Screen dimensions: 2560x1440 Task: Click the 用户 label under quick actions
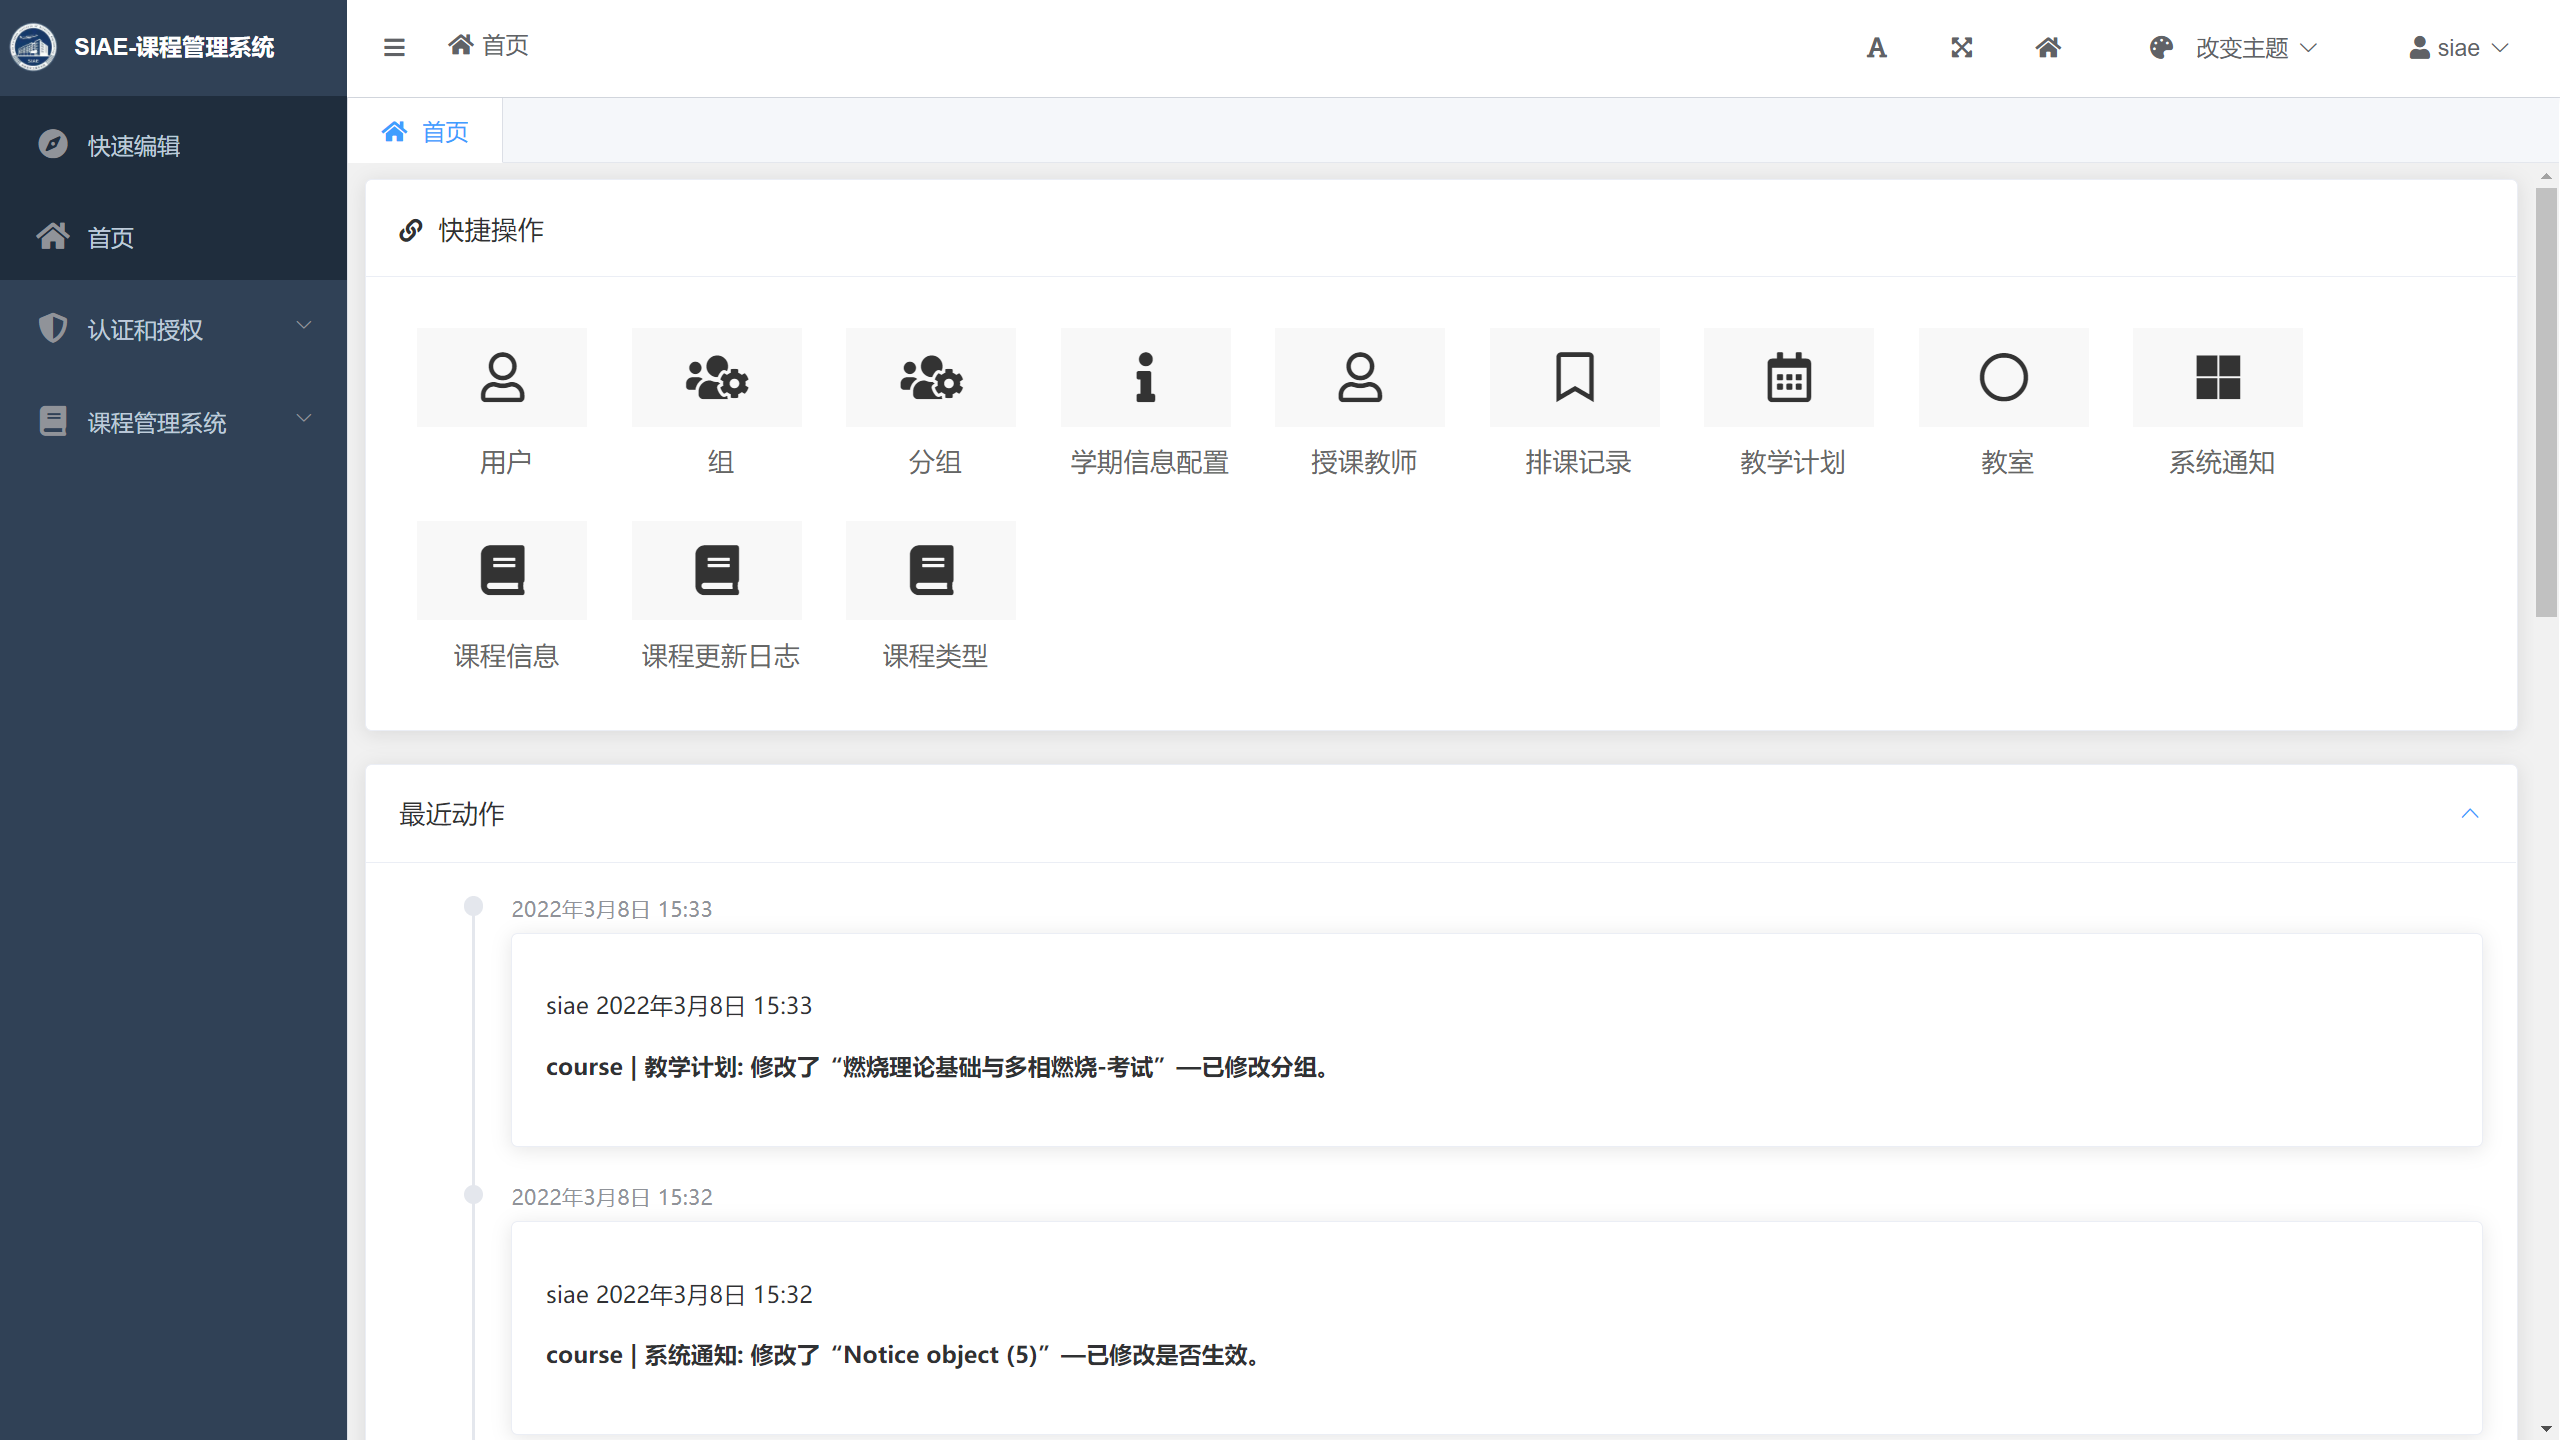pyautogui.click(x=506, y=462)
